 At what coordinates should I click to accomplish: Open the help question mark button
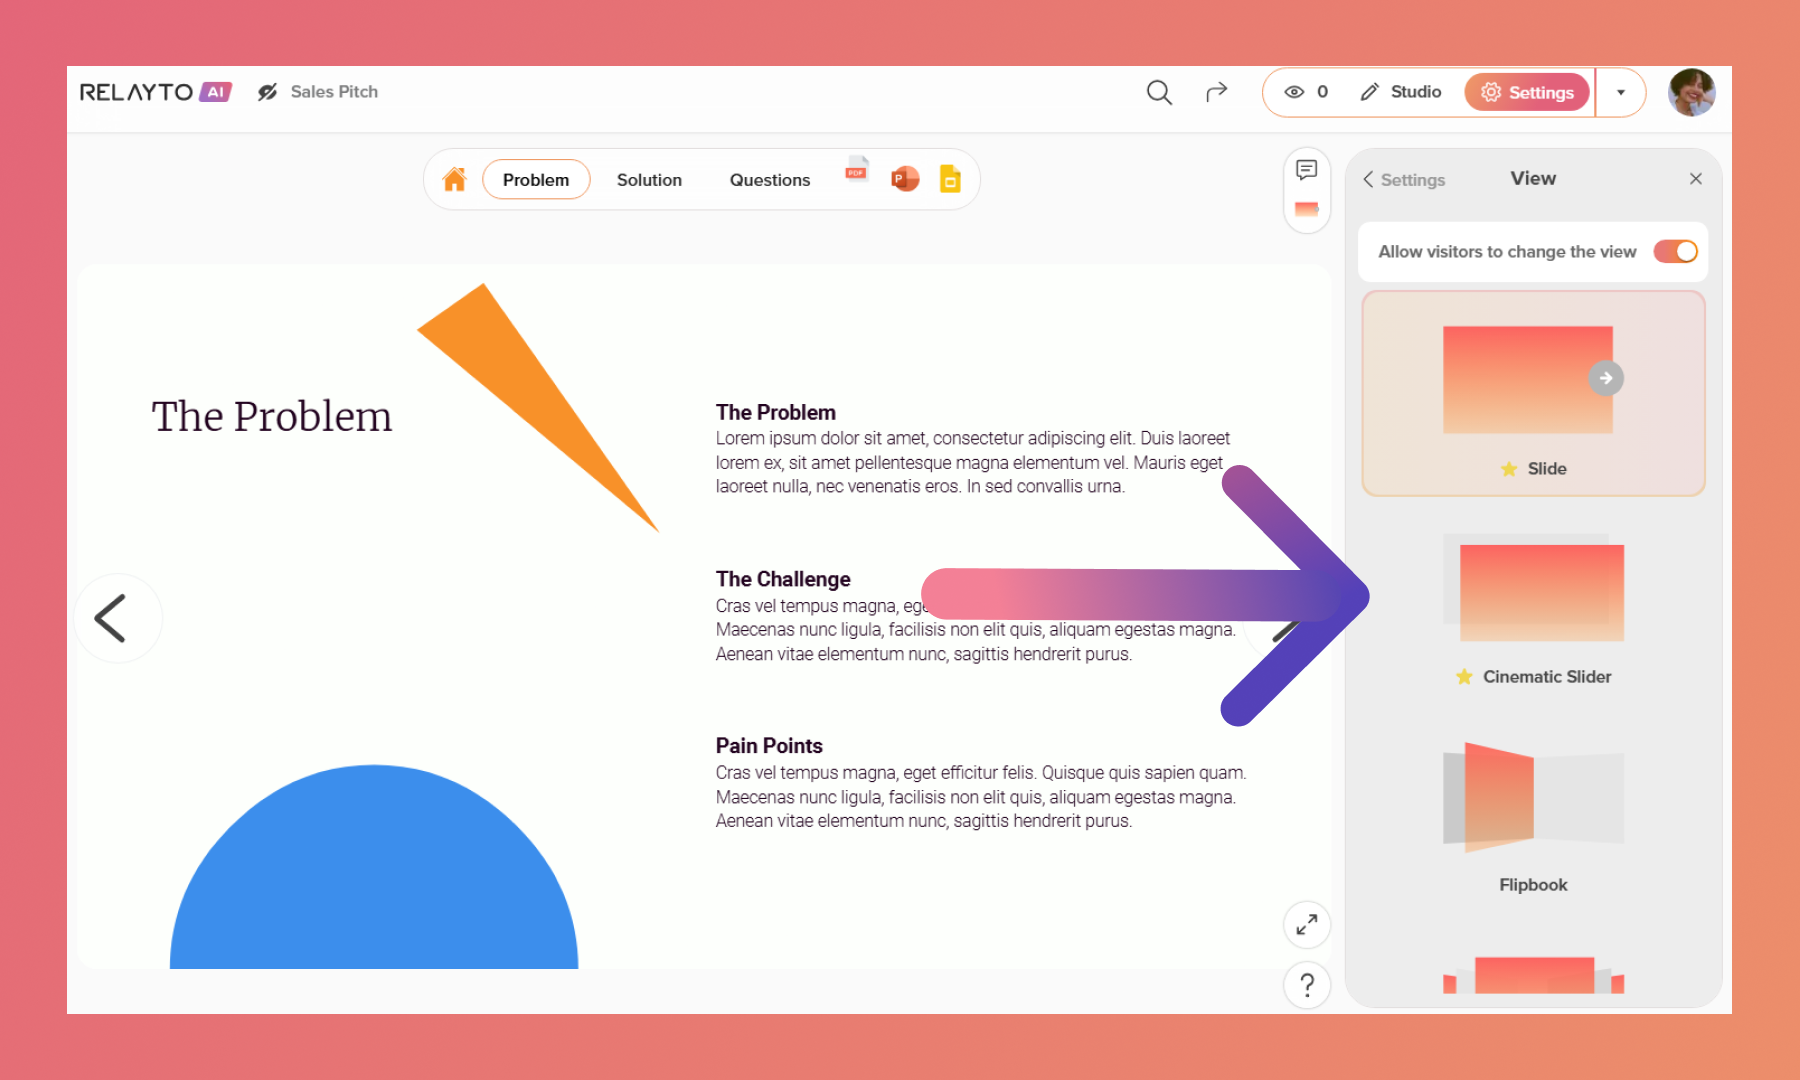(x=1306, y=986)
